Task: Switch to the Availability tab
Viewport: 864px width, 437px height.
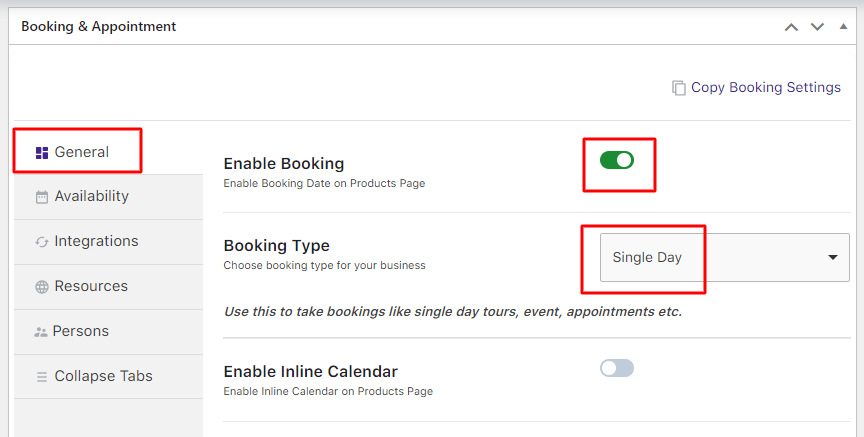Action: click(91, 197)
